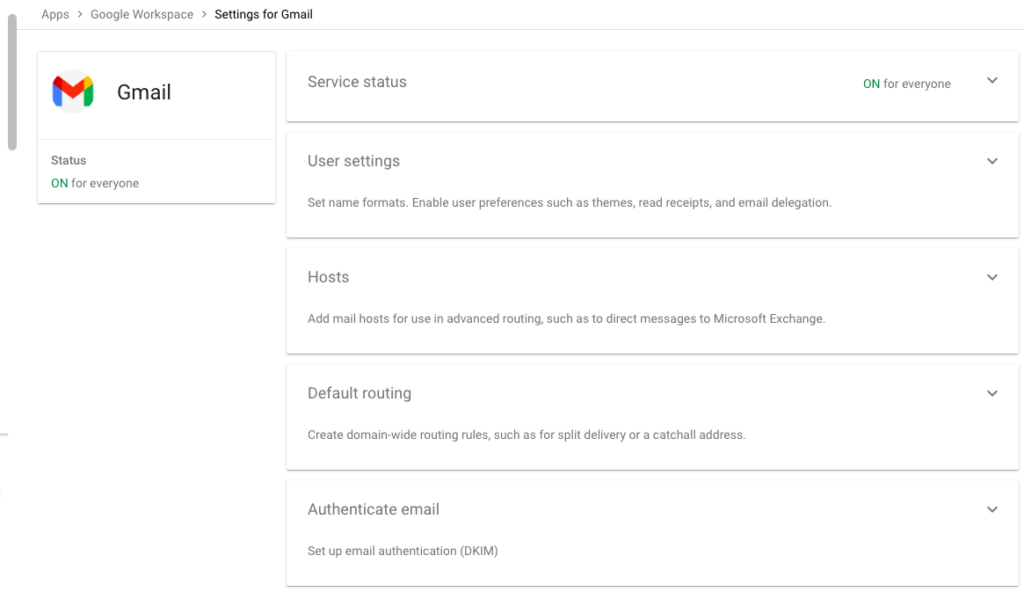The height and width of the screenshot is (592, 1024).
Task: Open the Default routing heading
Action: [x=359, y=393]
